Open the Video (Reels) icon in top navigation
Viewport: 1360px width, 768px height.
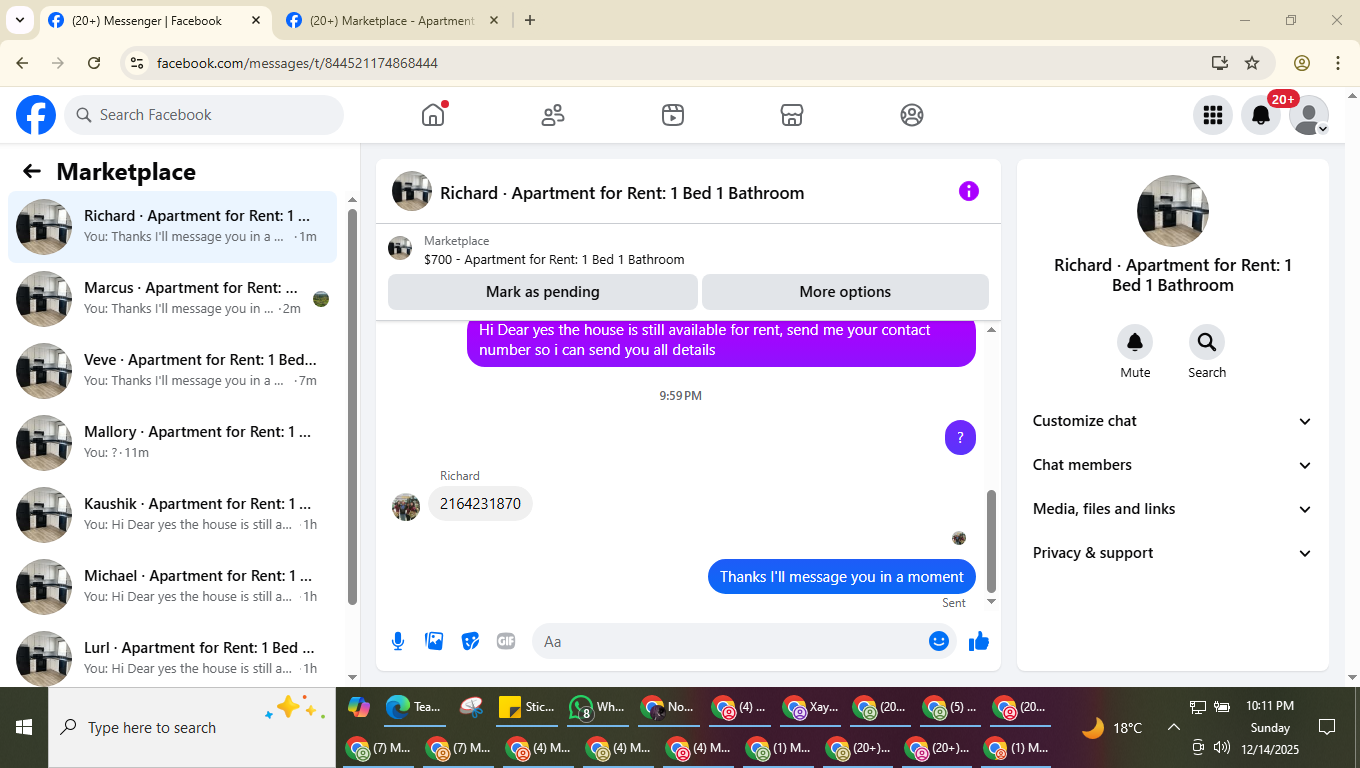point(673,115)
